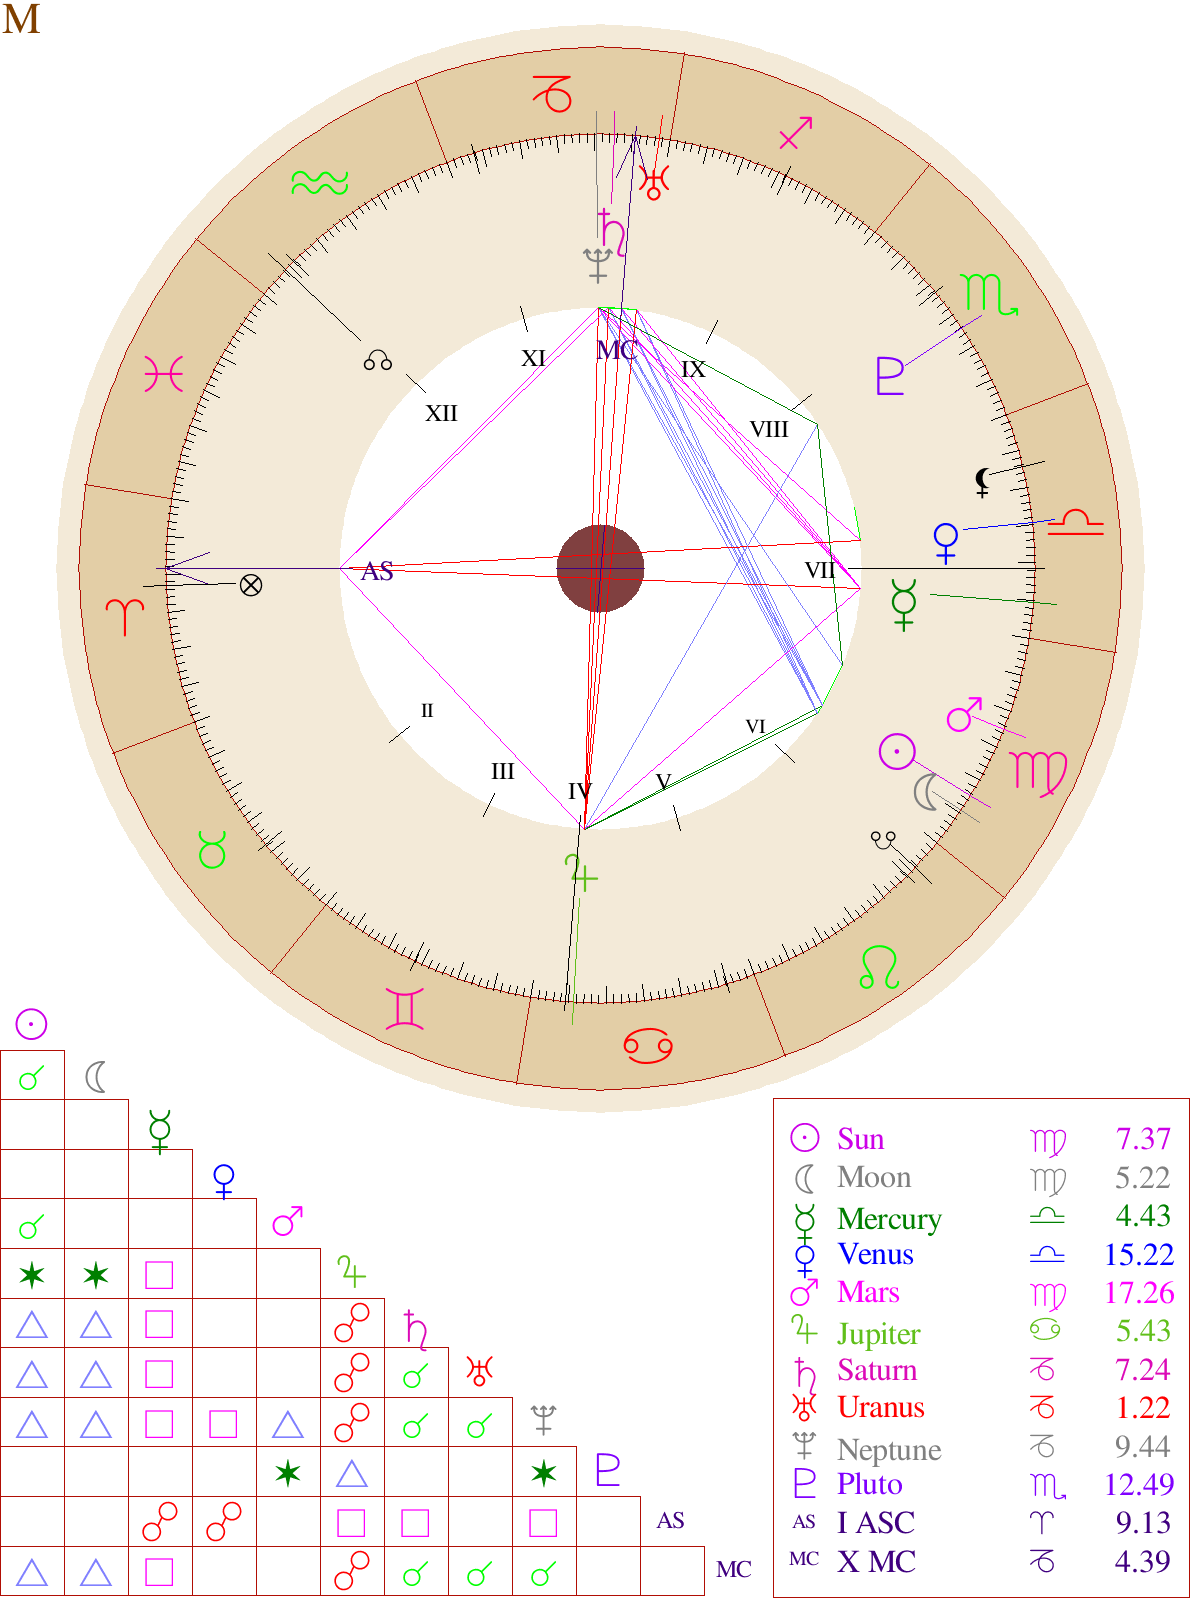Select the Jupiter symbol in the chart wheel

pos(581,872)
